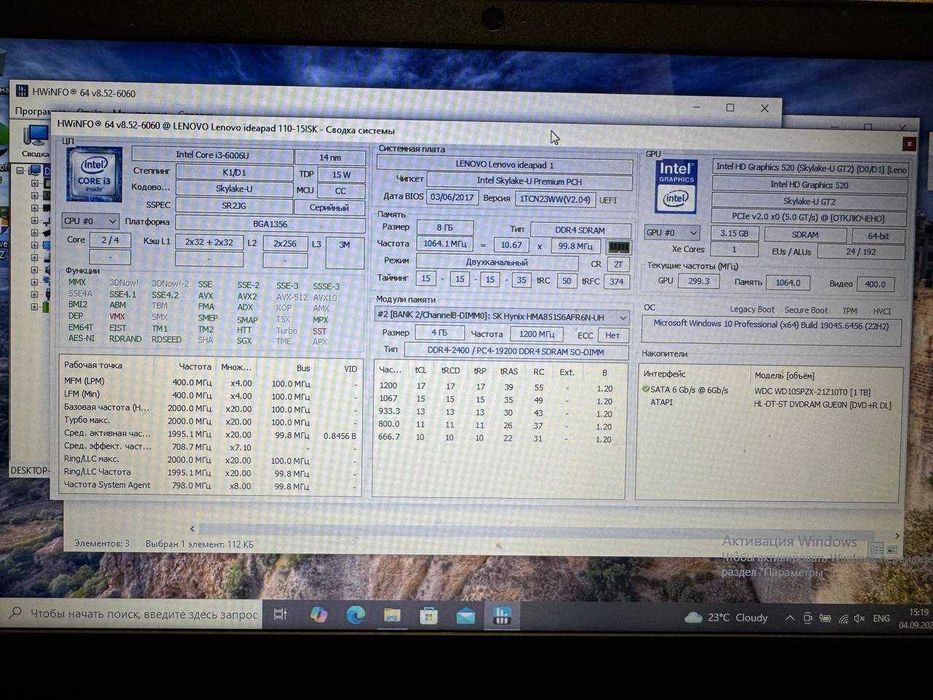The image size is (933, 700).
Task: Click the memory module chip icon beside 99.8 МГц
Action: (x=618, y=246)
